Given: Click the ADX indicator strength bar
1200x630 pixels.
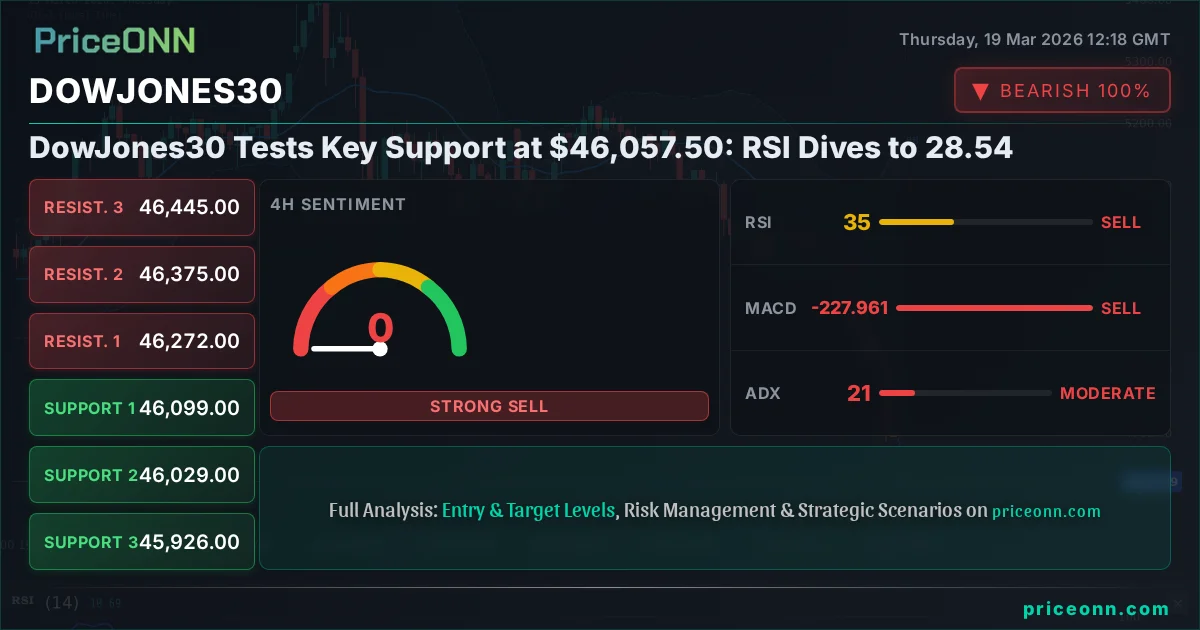Looking at the screenshot, I should [x=965, y=394].
